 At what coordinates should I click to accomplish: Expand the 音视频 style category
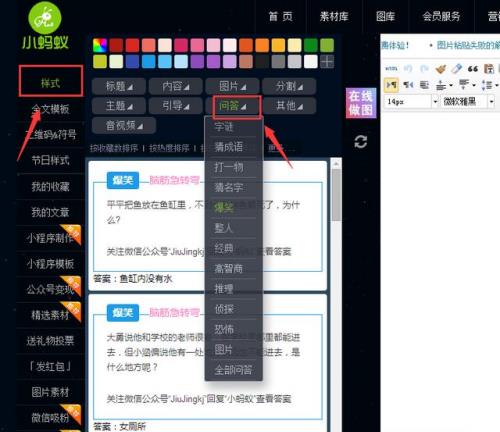[x=124, y=125]
